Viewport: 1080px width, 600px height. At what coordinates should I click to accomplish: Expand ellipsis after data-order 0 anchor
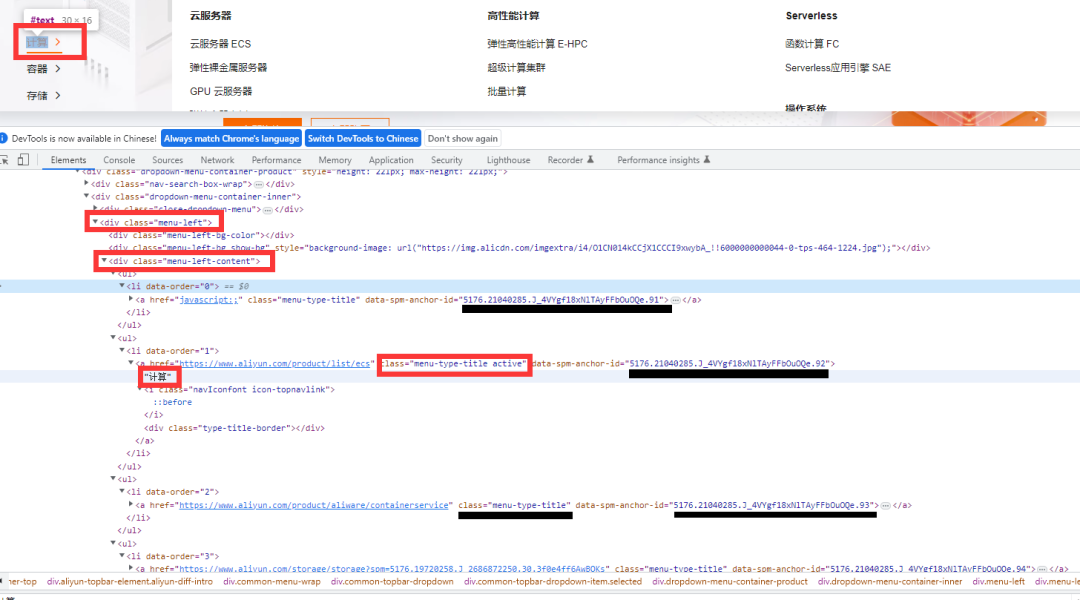(676, 300)
